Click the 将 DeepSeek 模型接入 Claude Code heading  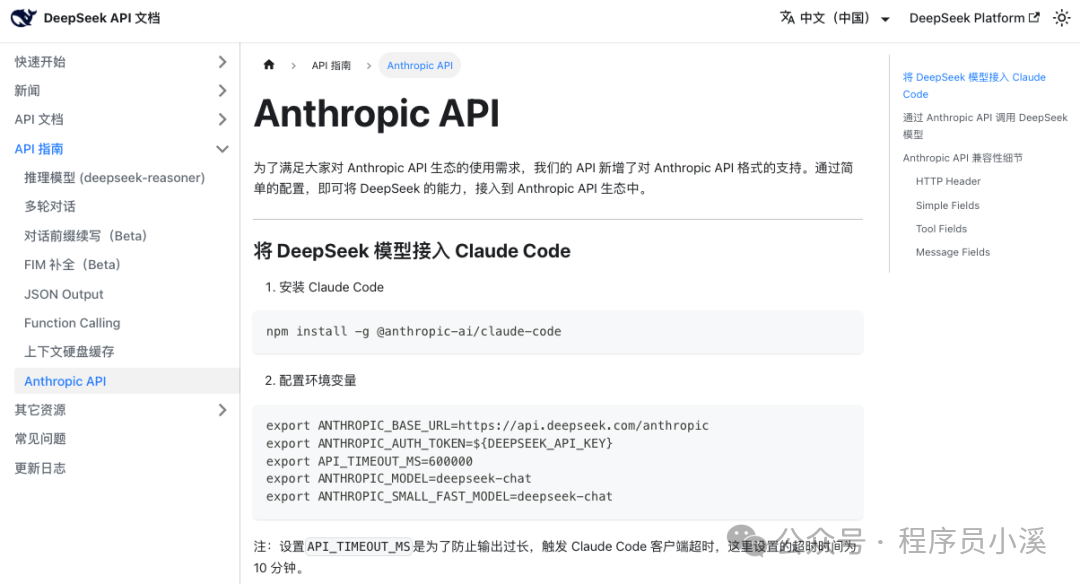tap(412, 251)
